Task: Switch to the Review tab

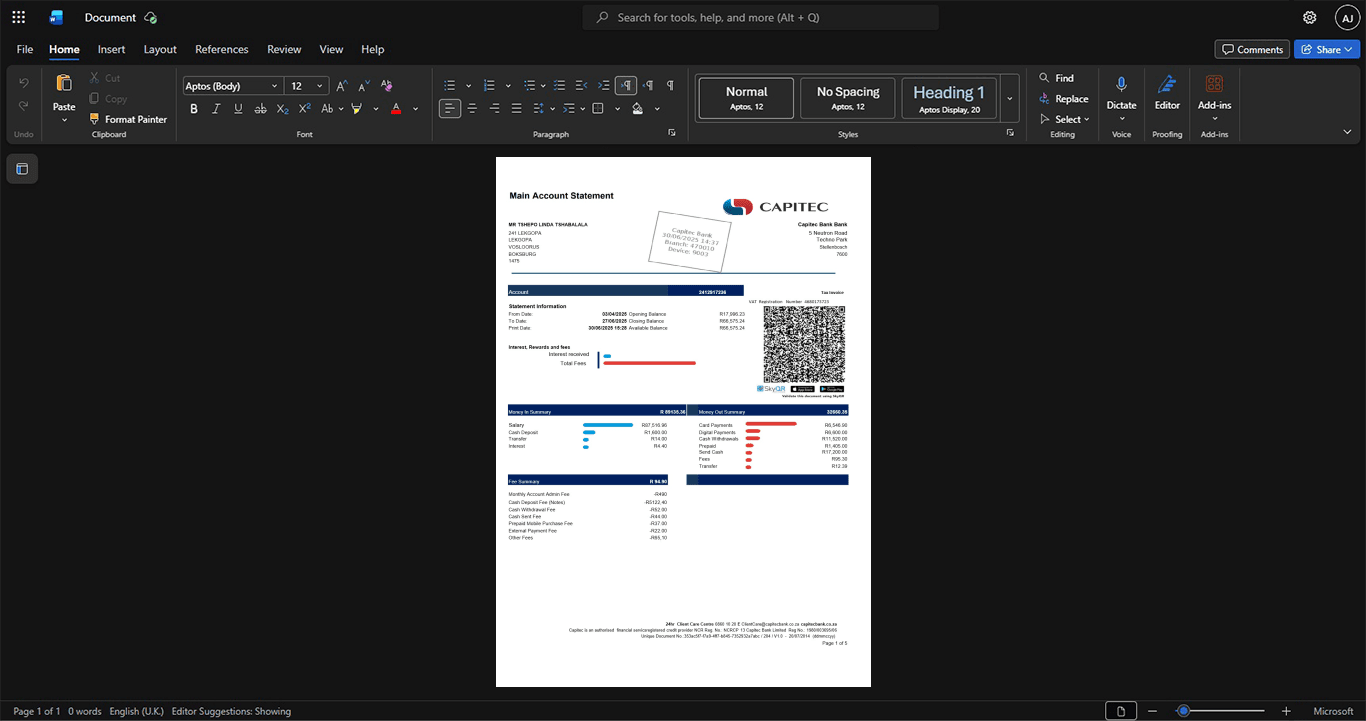Action: coord(284,49)
